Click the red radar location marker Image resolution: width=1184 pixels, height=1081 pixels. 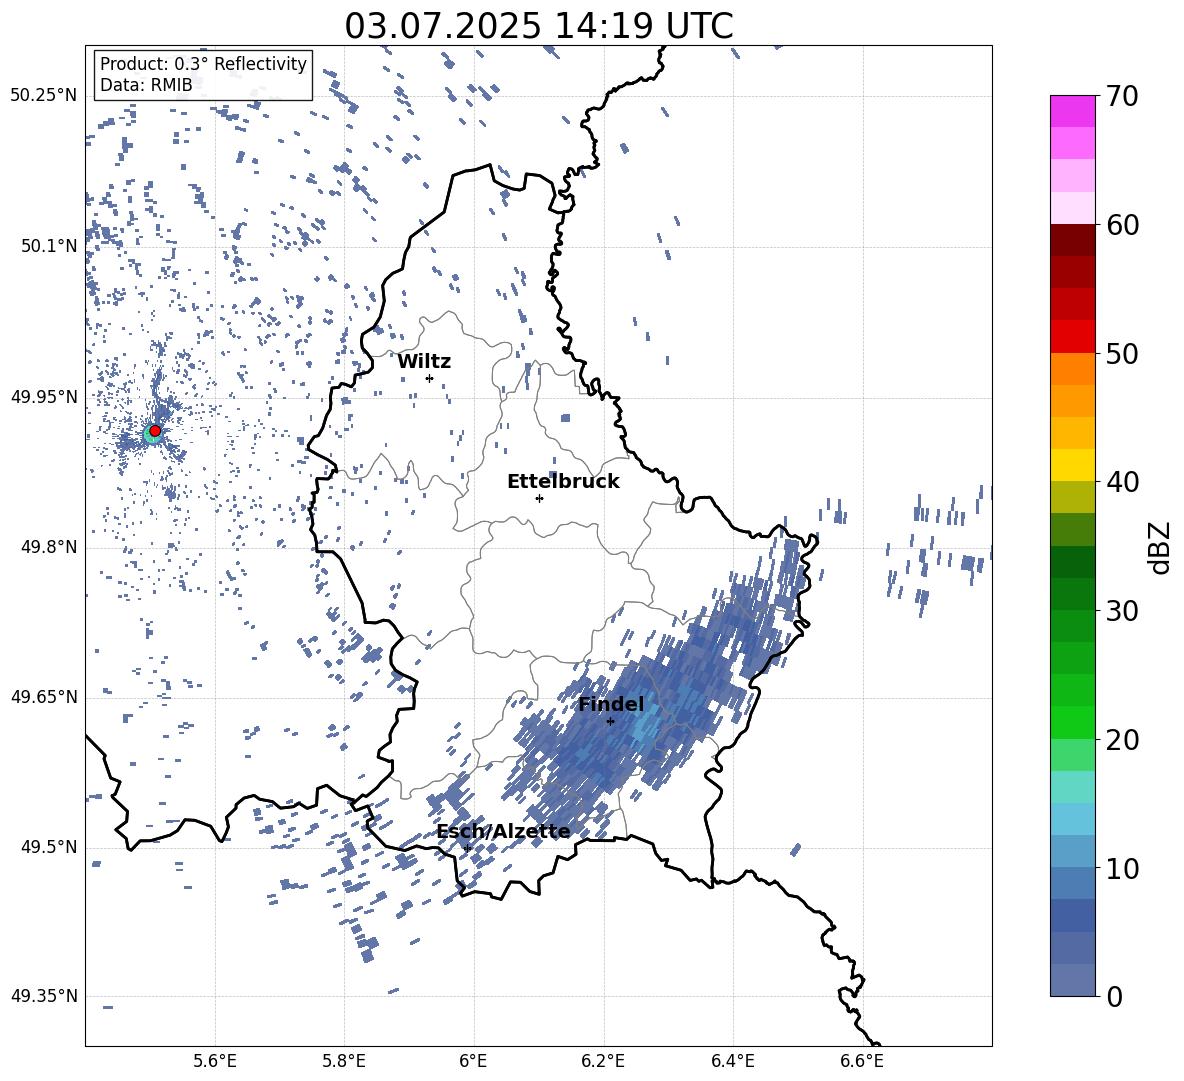(x=155, y=431)
